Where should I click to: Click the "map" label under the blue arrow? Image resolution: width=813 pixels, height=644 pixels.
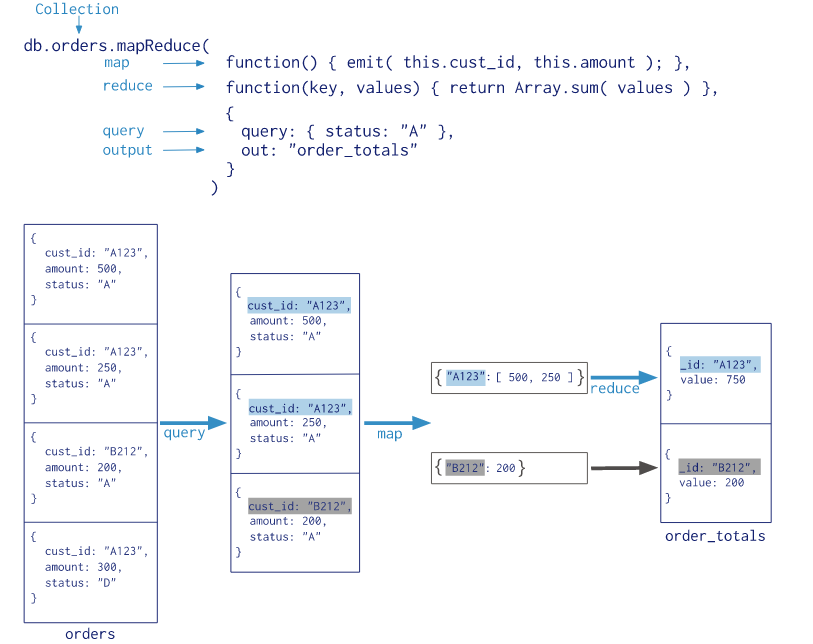coord(389,434)
